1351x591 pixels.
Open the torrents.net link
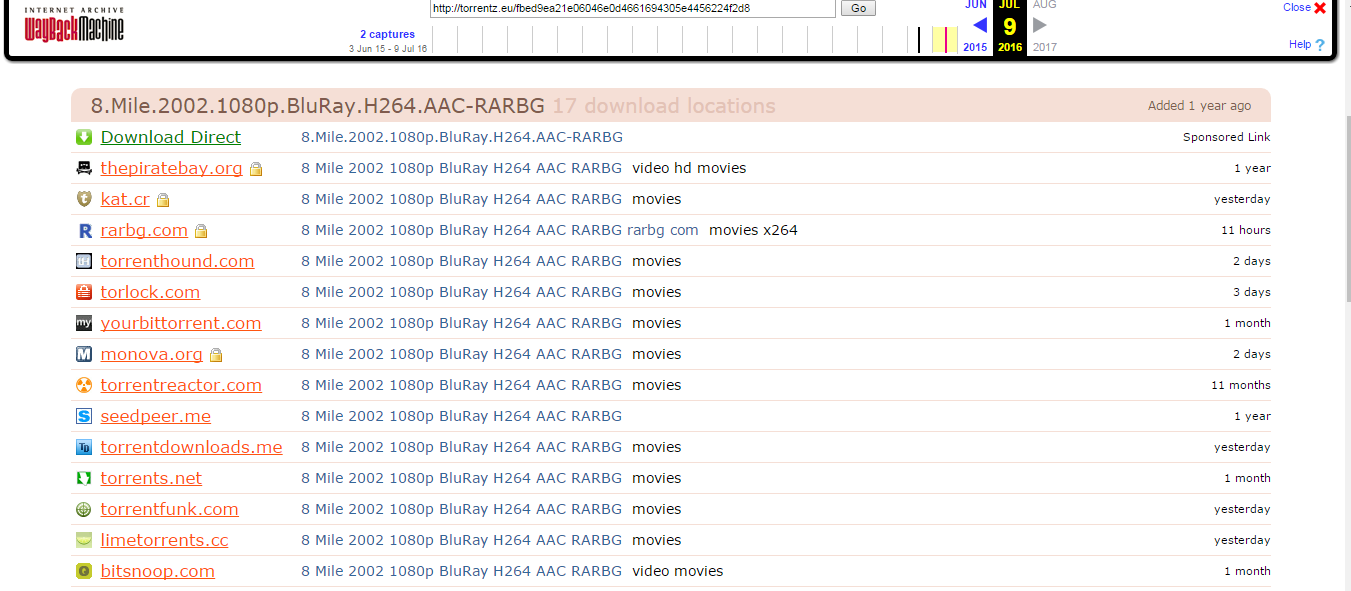(x=151, y=478)
